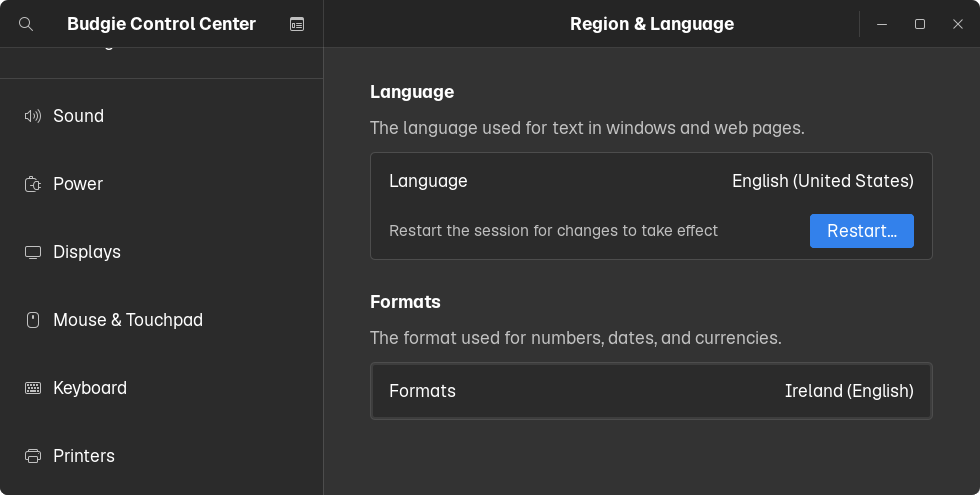Close the Region & Language window

(x=958, y=24)
